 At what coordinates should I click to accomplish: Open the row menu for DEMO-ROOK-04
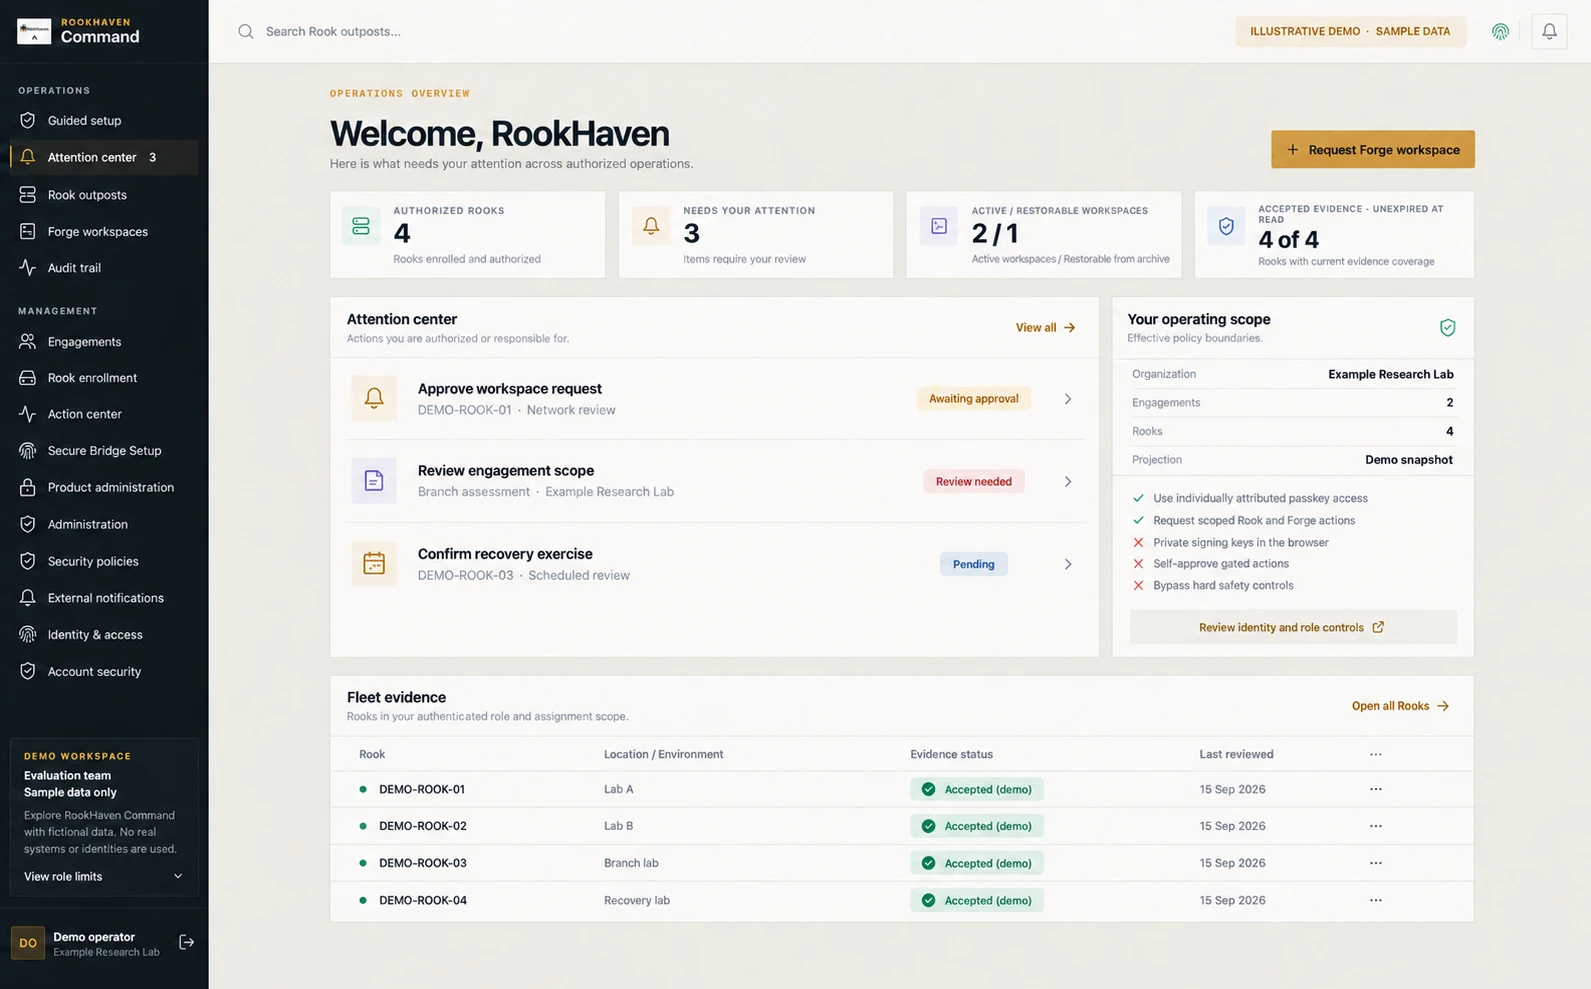(x=1376, y=900)
